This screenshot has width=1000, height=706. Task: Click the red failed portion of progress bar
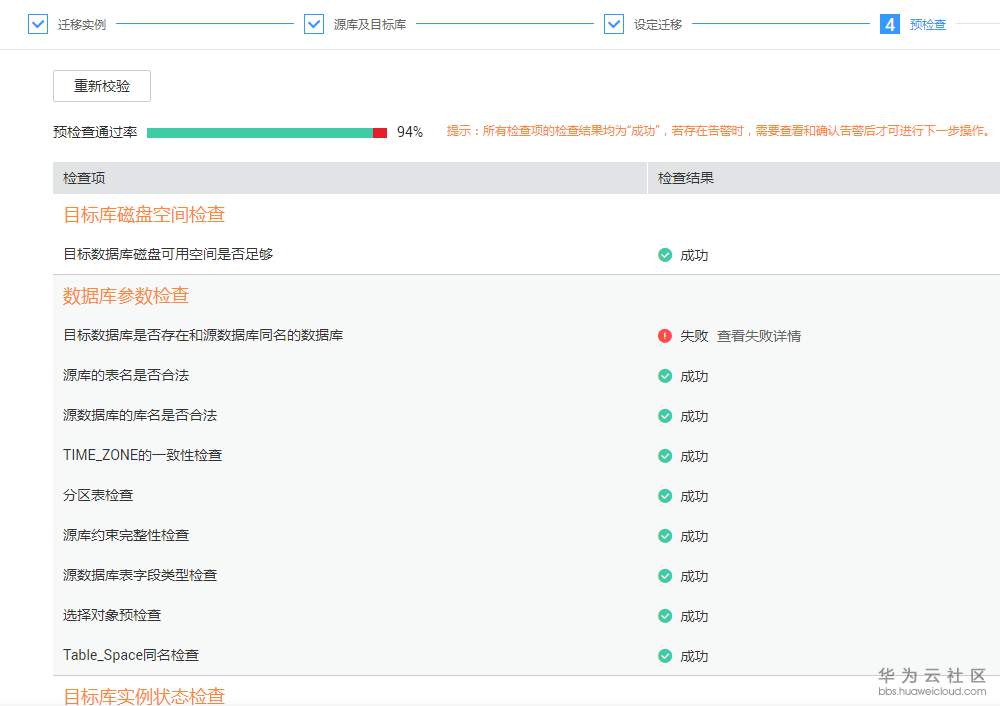click(380, 133)
